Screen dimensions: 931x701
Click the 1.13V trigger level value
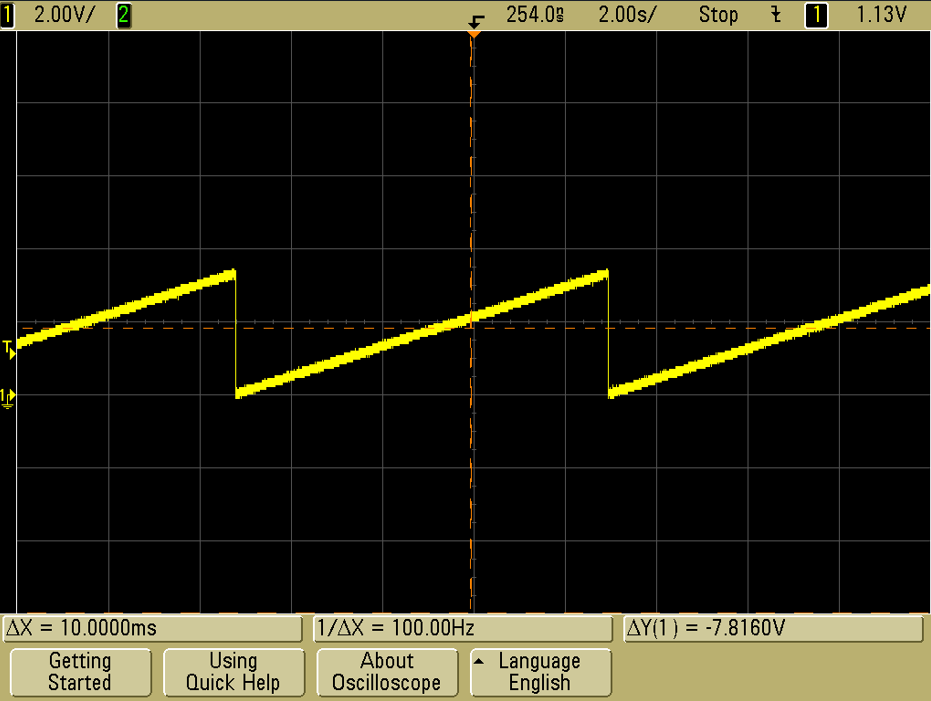point(883,15)
